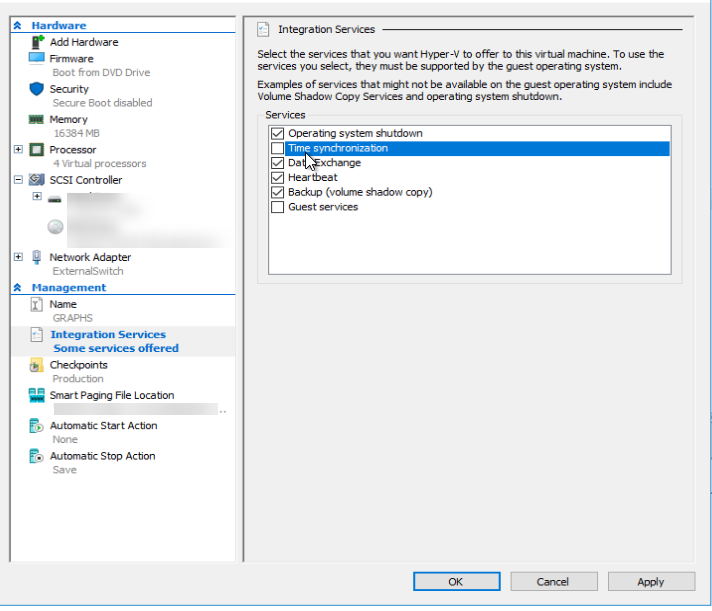Select Integration Services in the sidebar
The image size is (712, 611).
coord(108,335)
